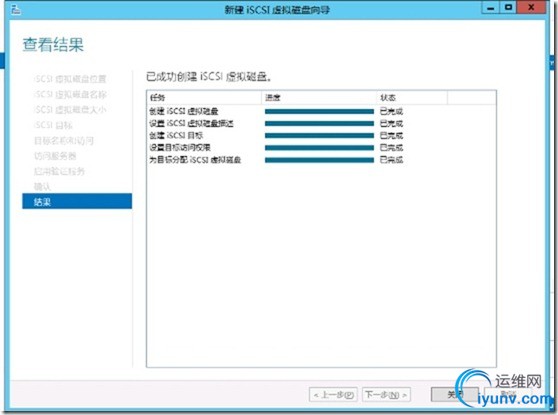Select the 为目标分配 iSCSI 虚拟磁盘 task row
This screenshot has height=415, width=558.
tap(321, 160)
